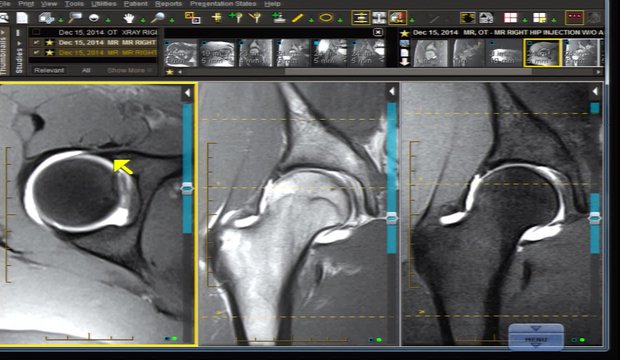The image size is (620, 360).
Task: Open the Tools menu
Action: (74, 4)
